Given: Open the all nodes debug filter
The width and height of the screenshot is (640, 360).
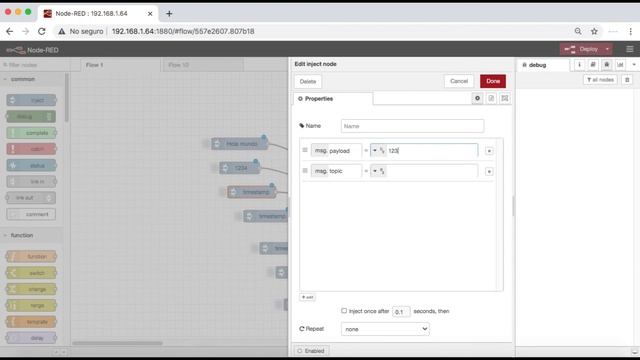Looking at the screenshot, I should [x=600, y=80].
